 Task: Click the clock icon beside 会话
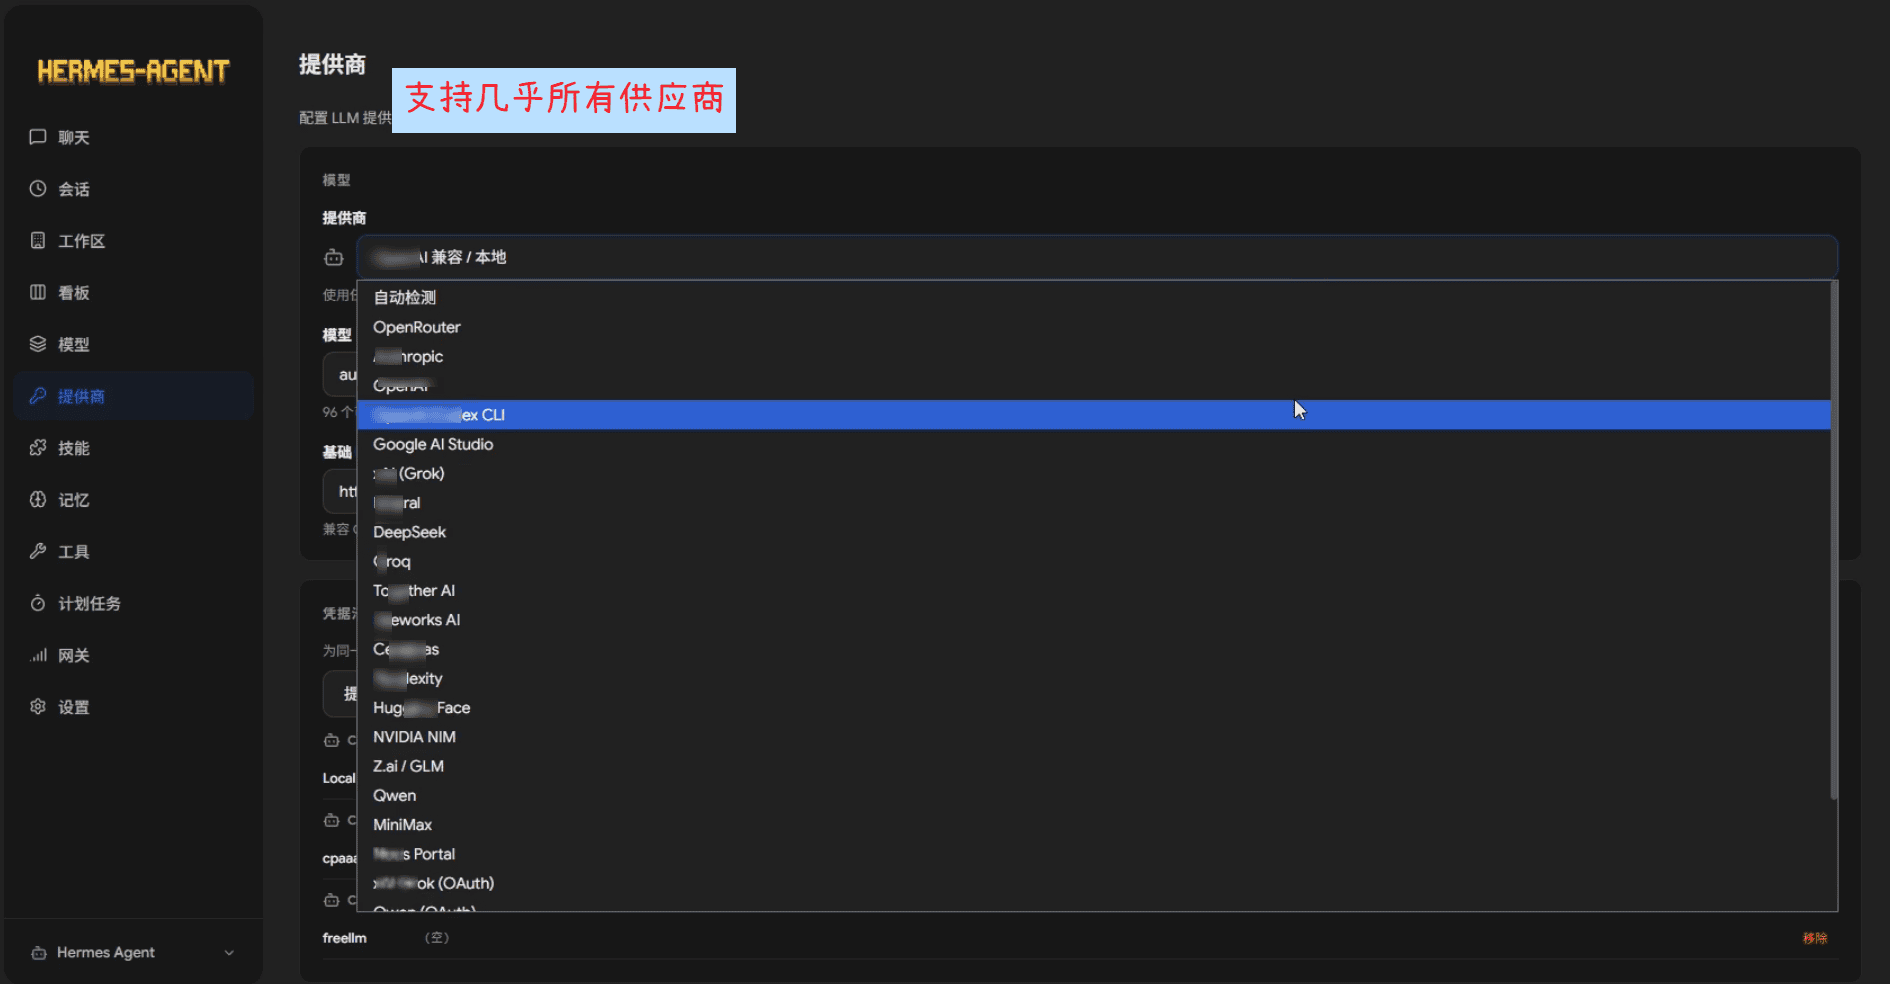38,189
